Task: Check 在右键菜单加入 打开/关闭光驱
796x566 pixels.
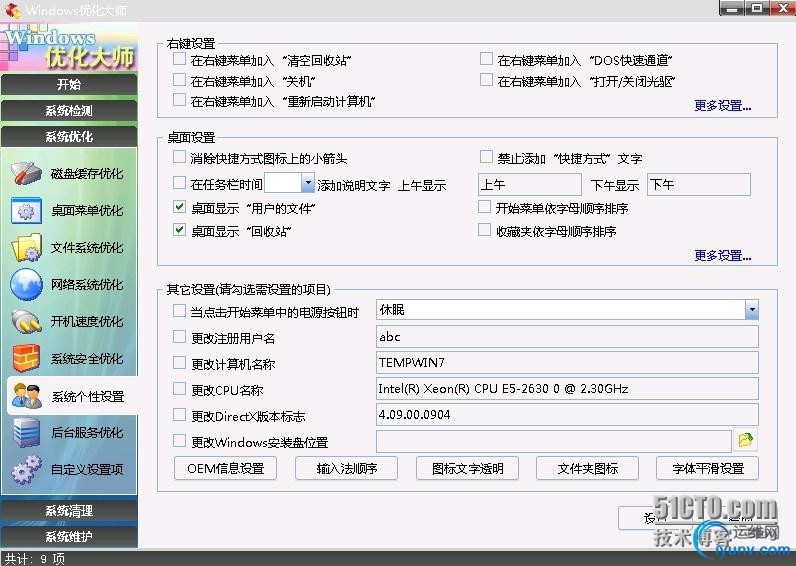Action: click(486, 80)
